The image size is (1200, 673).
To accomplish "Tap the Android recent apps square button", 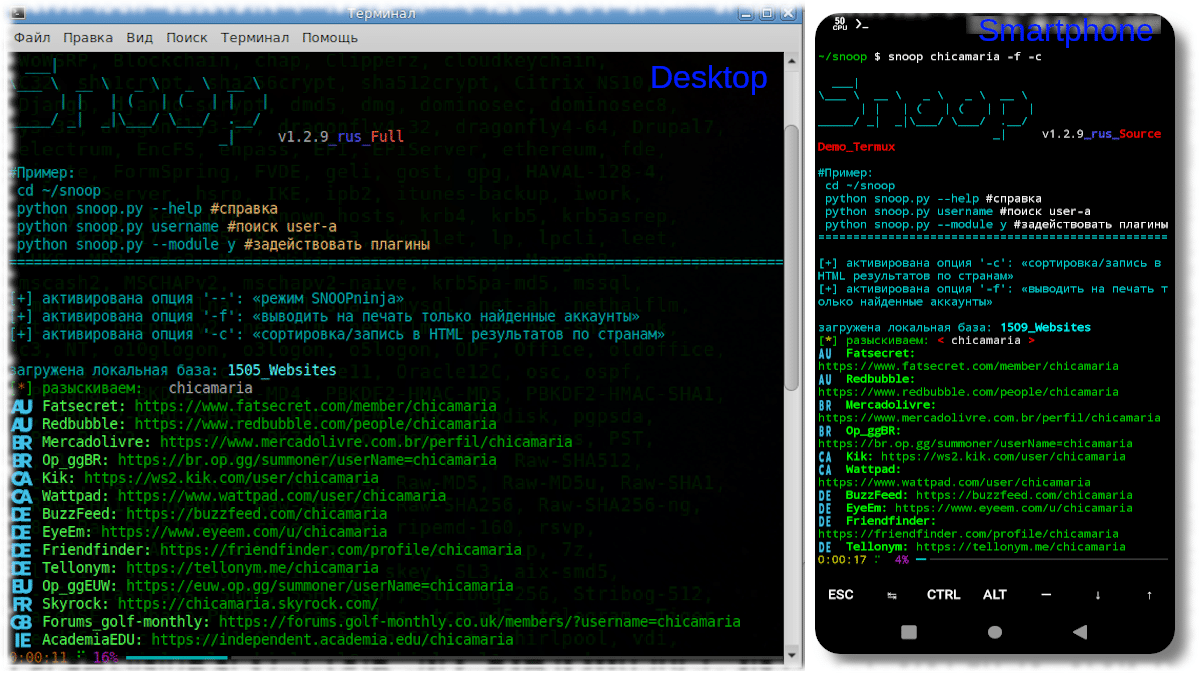I will tap(909, 632).
